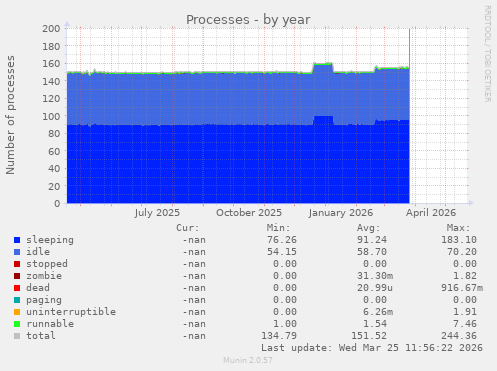Click the idle legend color swatch
Image resolution: width=497 pixels, height=371 pixels.
[x=17, y=252]
